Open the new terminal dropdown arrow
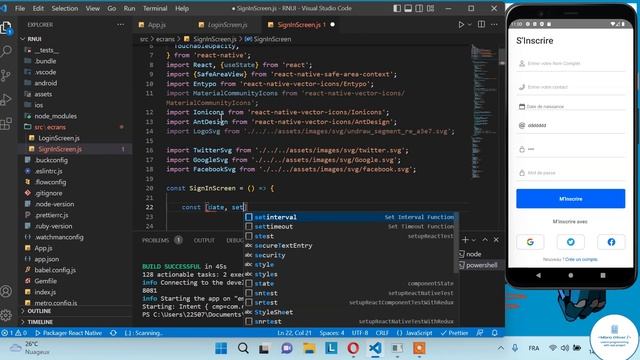This screenshot has height=360, width=640. [x=473, y=240]
